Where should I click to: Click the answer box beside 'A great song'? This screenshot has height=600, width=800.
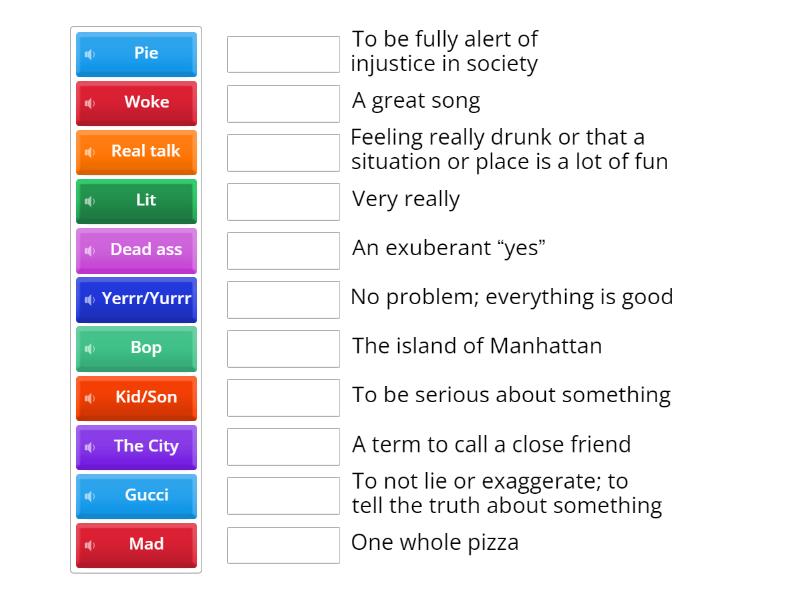(283, 103)
